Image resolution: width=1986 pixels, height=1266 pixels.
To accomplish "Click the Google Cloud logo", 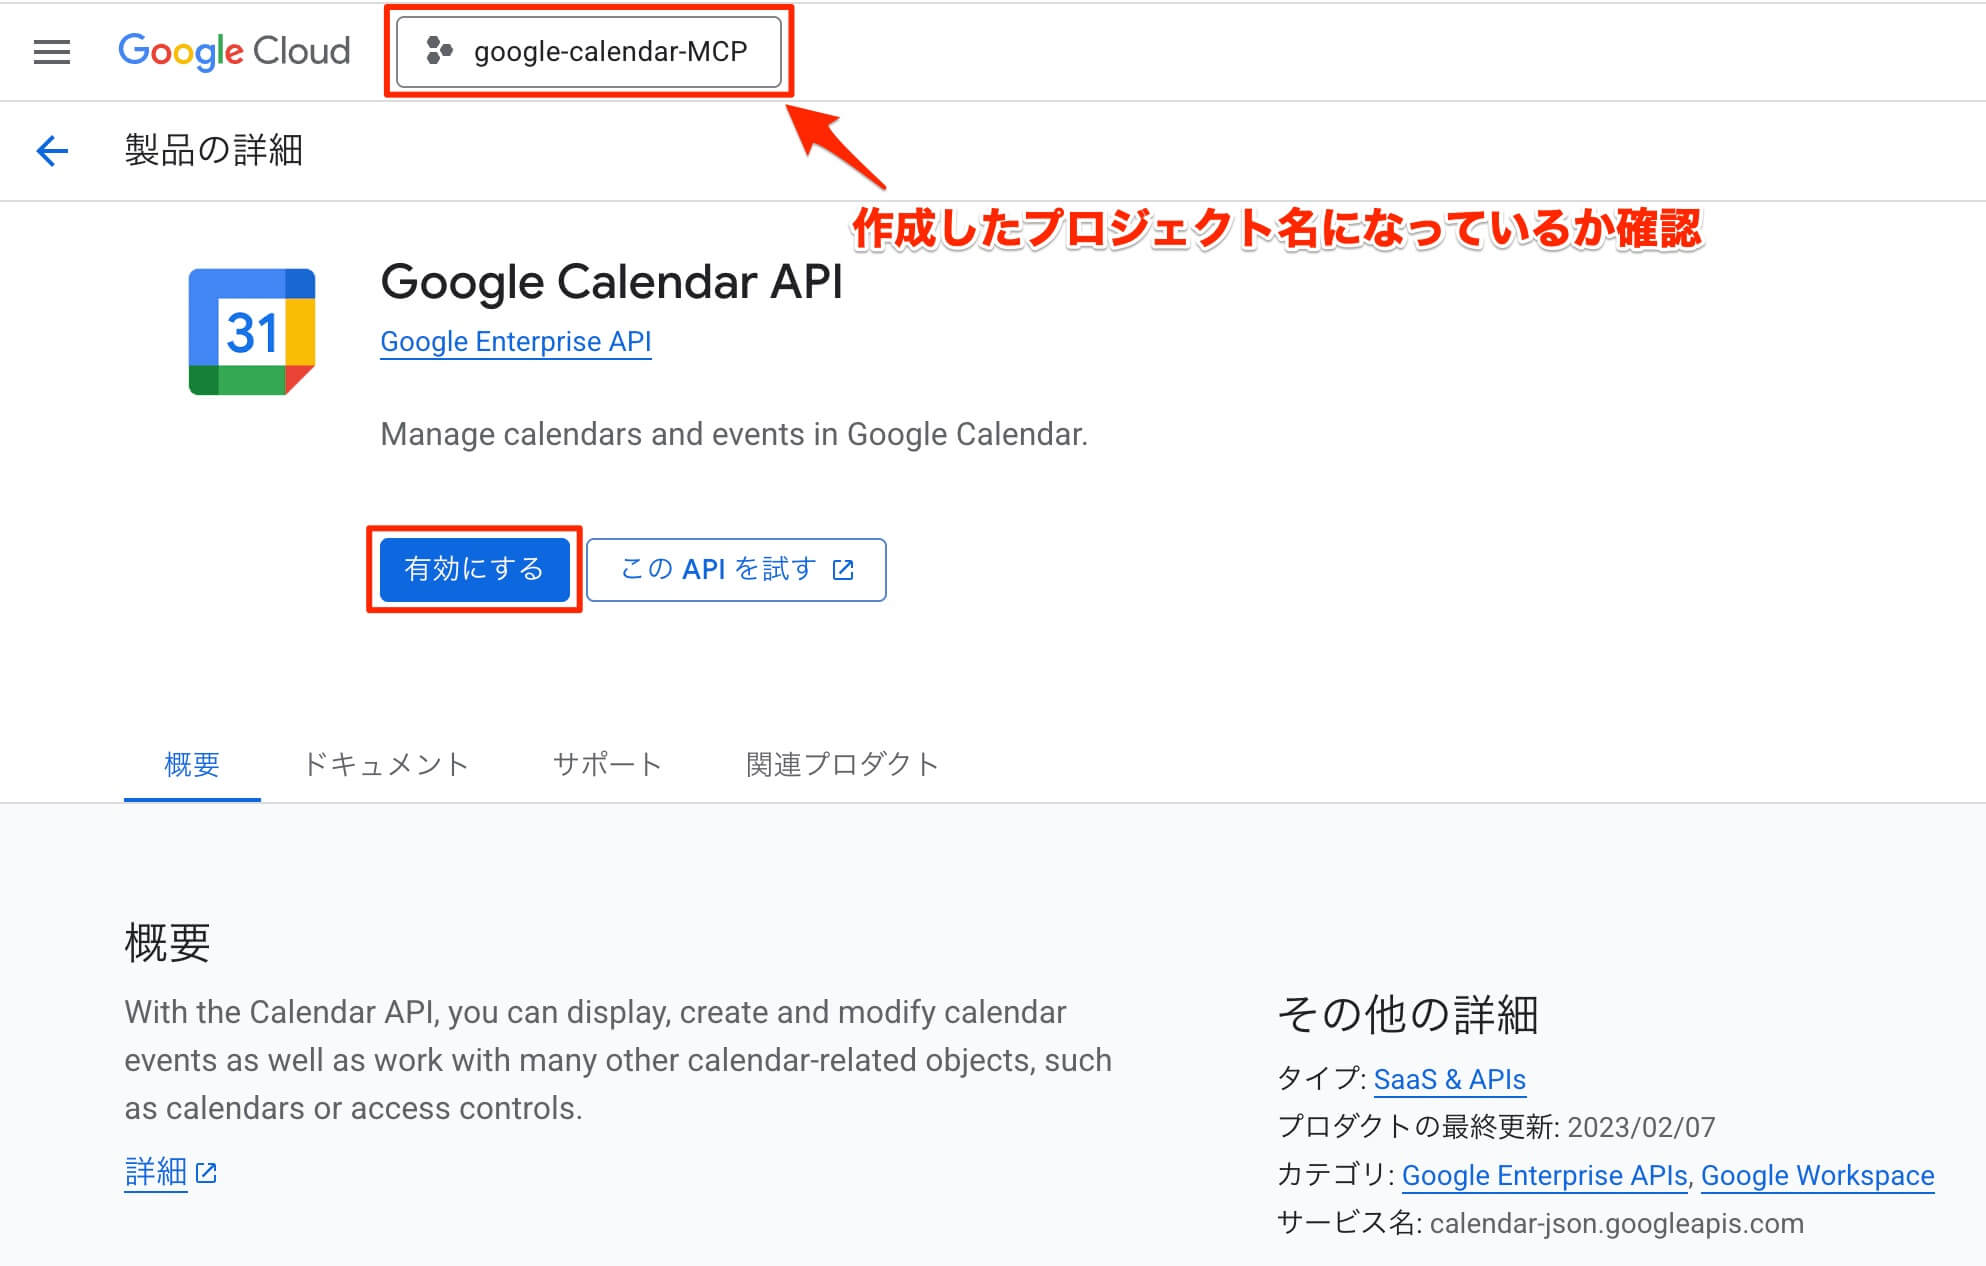I will (234, 51).
